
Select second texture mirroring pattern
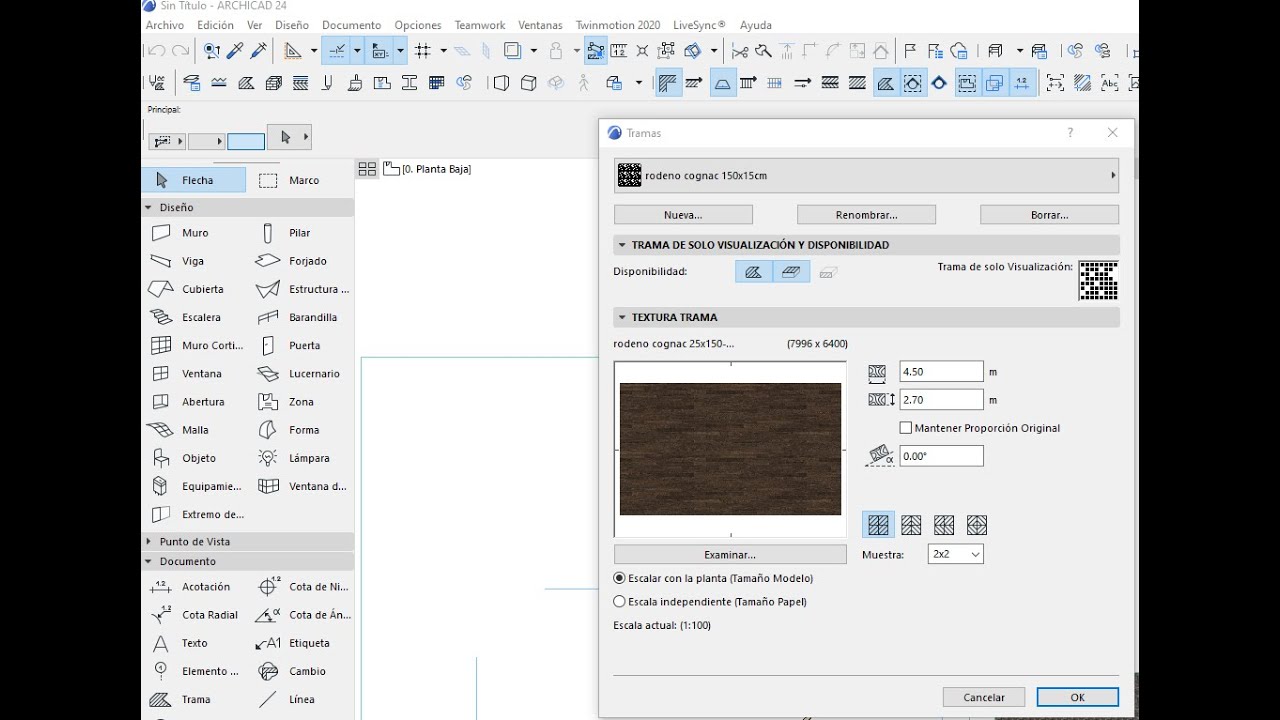coord(911,525)
